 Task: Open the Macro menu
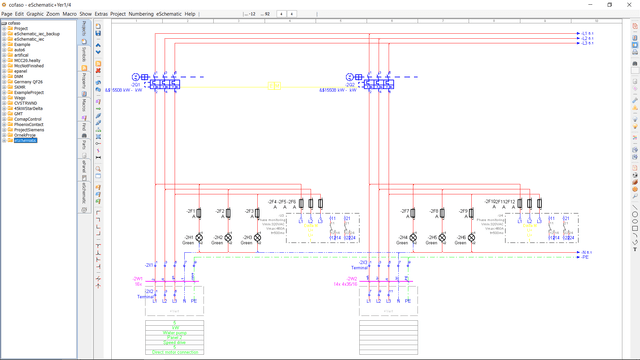[x=69, y=14]
